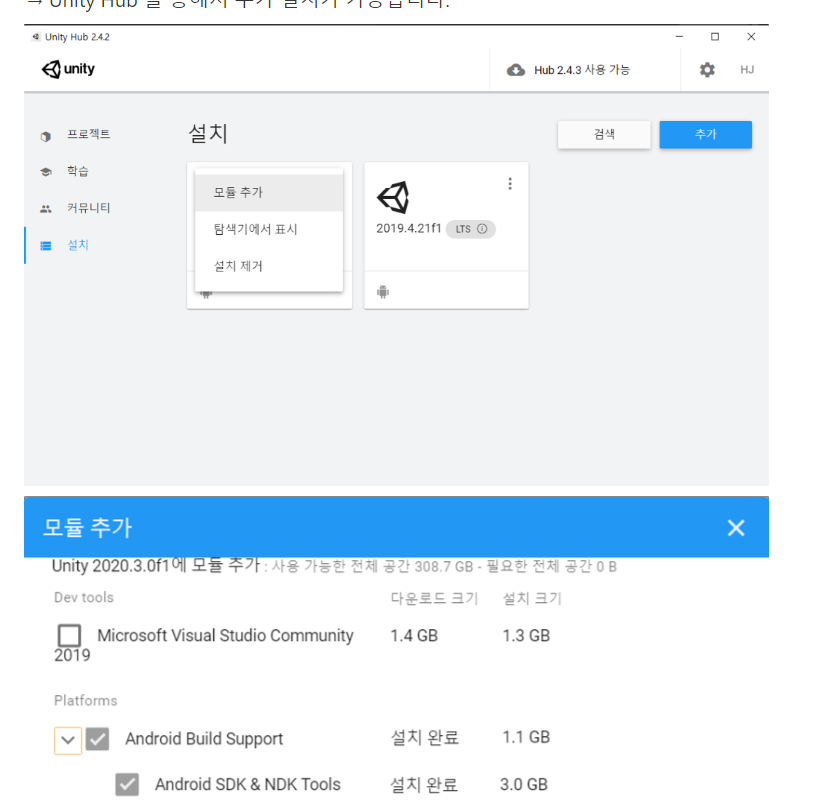Choose 설치 제거 from context menu
This screenshot has width=821, height=806.
[269, 266]
